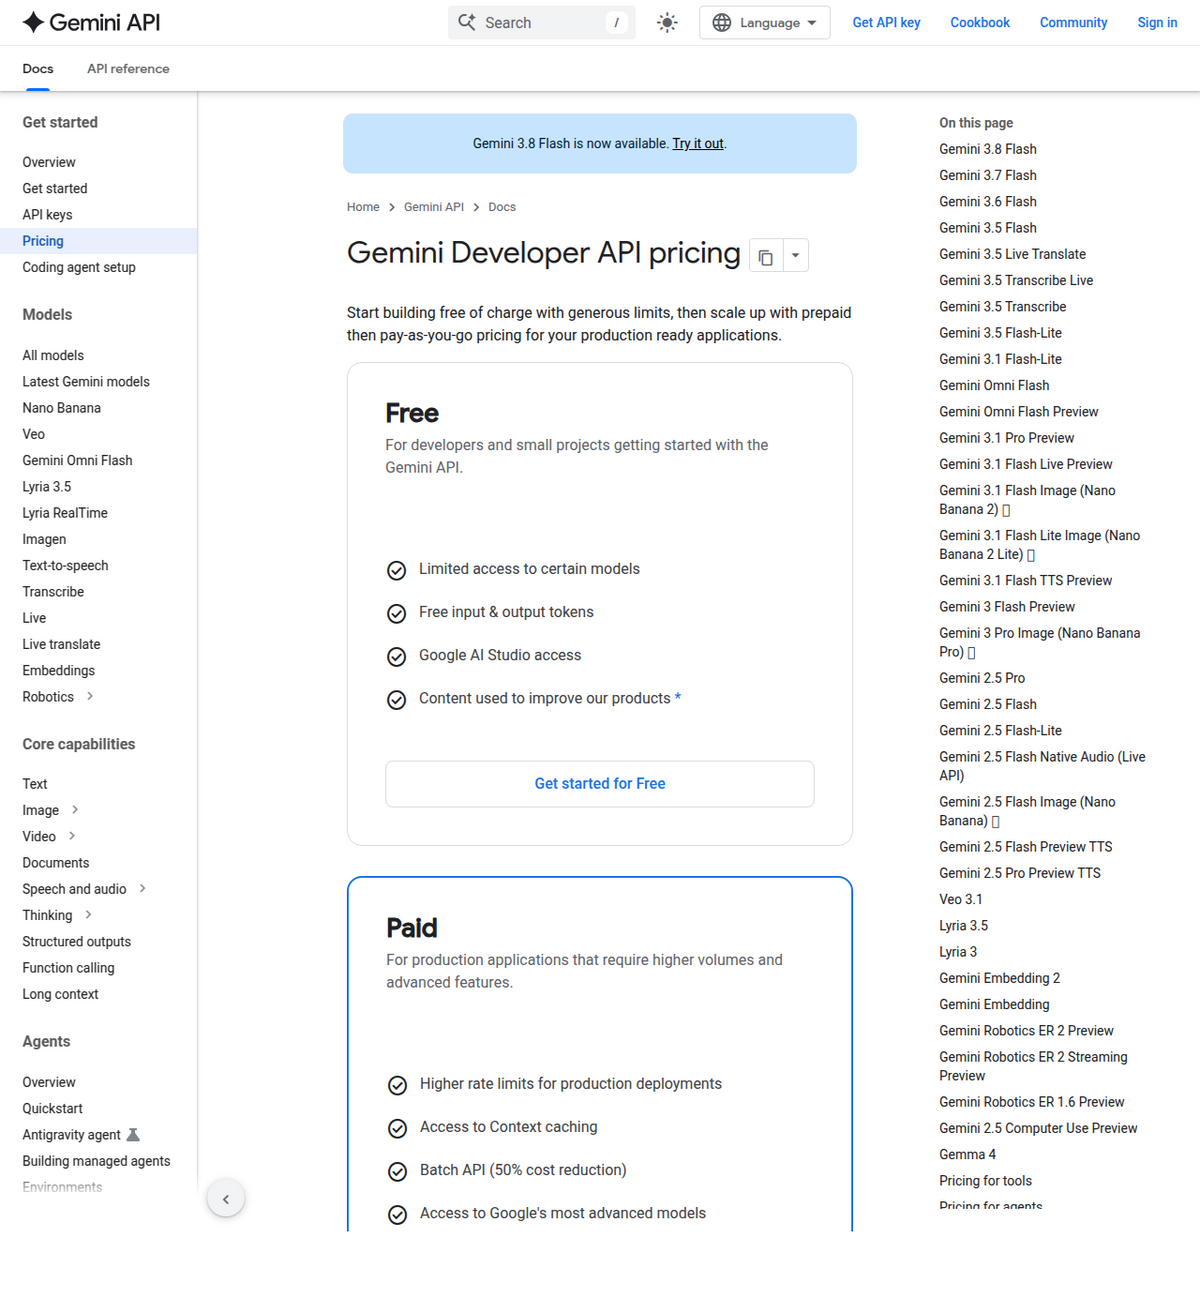Jump to Gemini Robotics ER 2 Streaming Preview

(1033, 1066)
